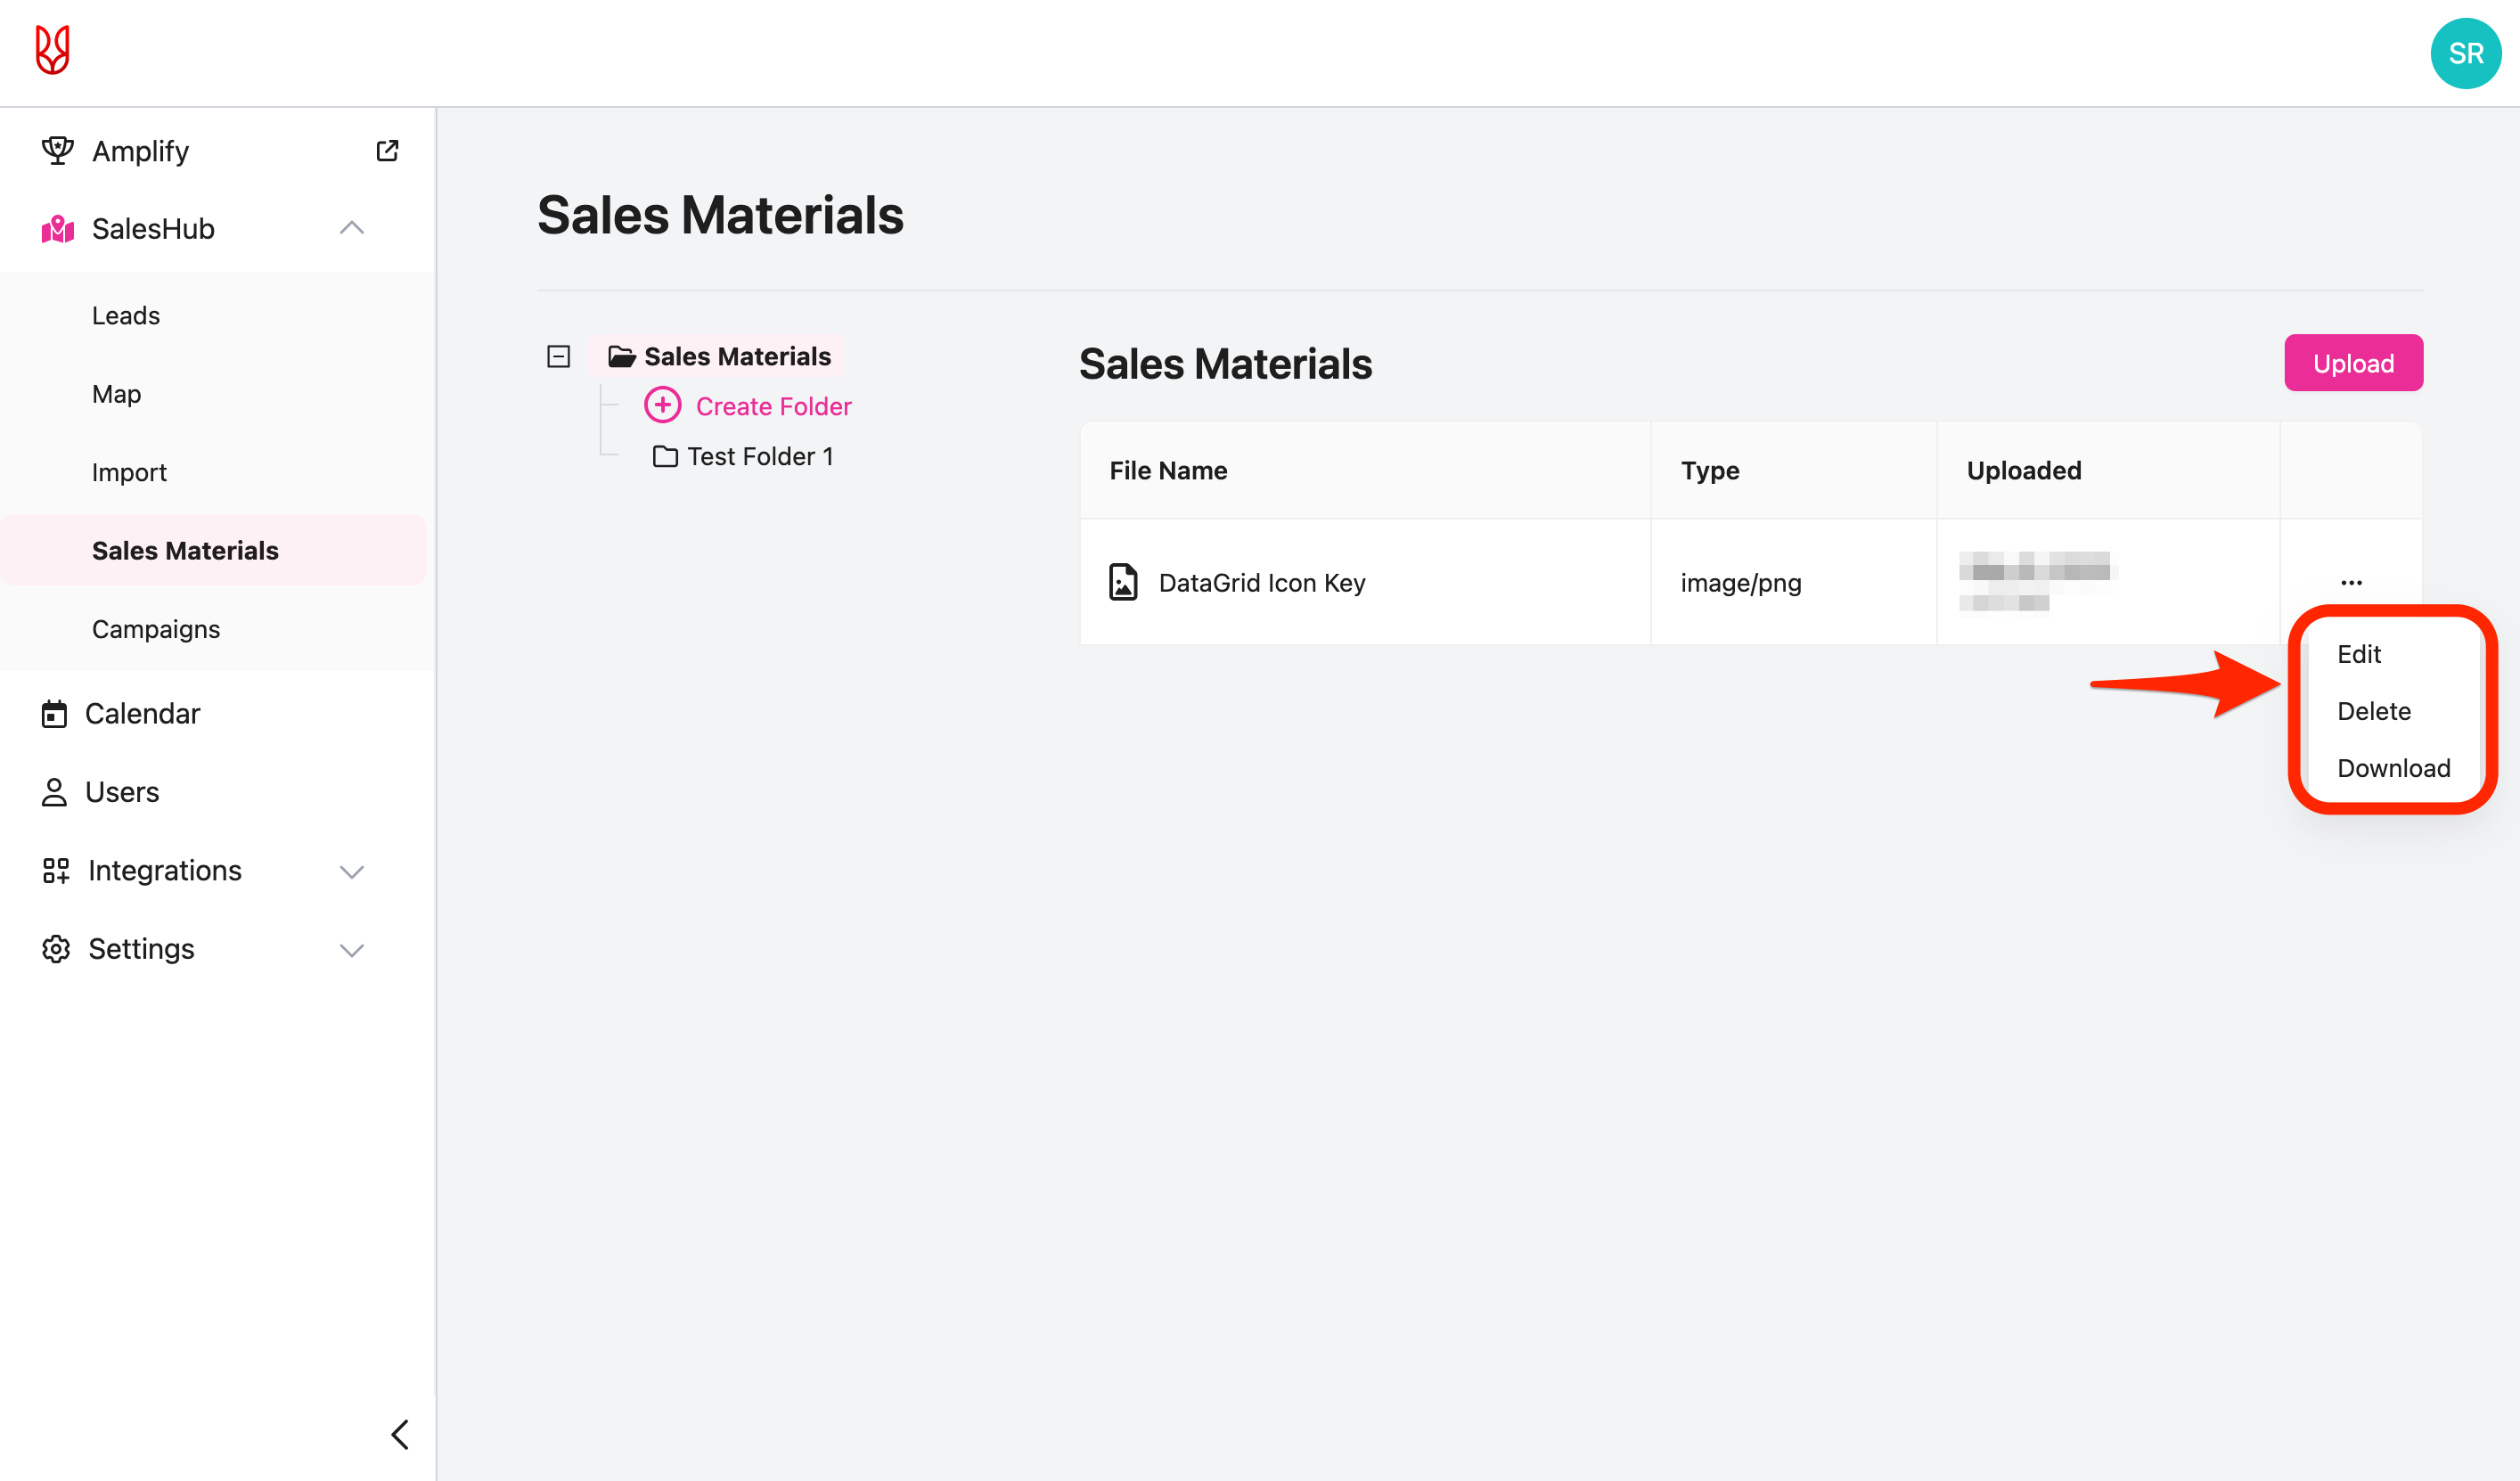Click the Create Folder link
2520x1481 pixels.
[x=774, y=405]
